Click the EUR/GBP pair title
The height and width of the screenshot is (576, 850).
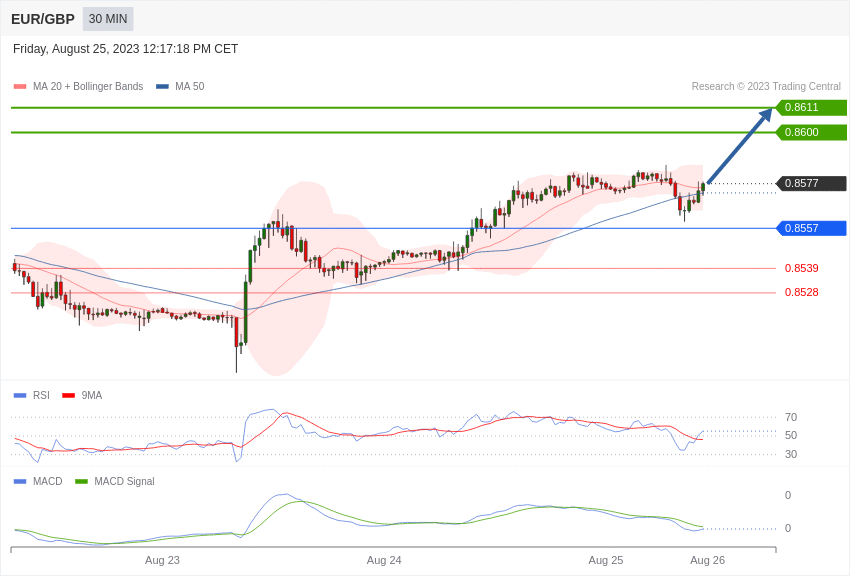point(43,20)
